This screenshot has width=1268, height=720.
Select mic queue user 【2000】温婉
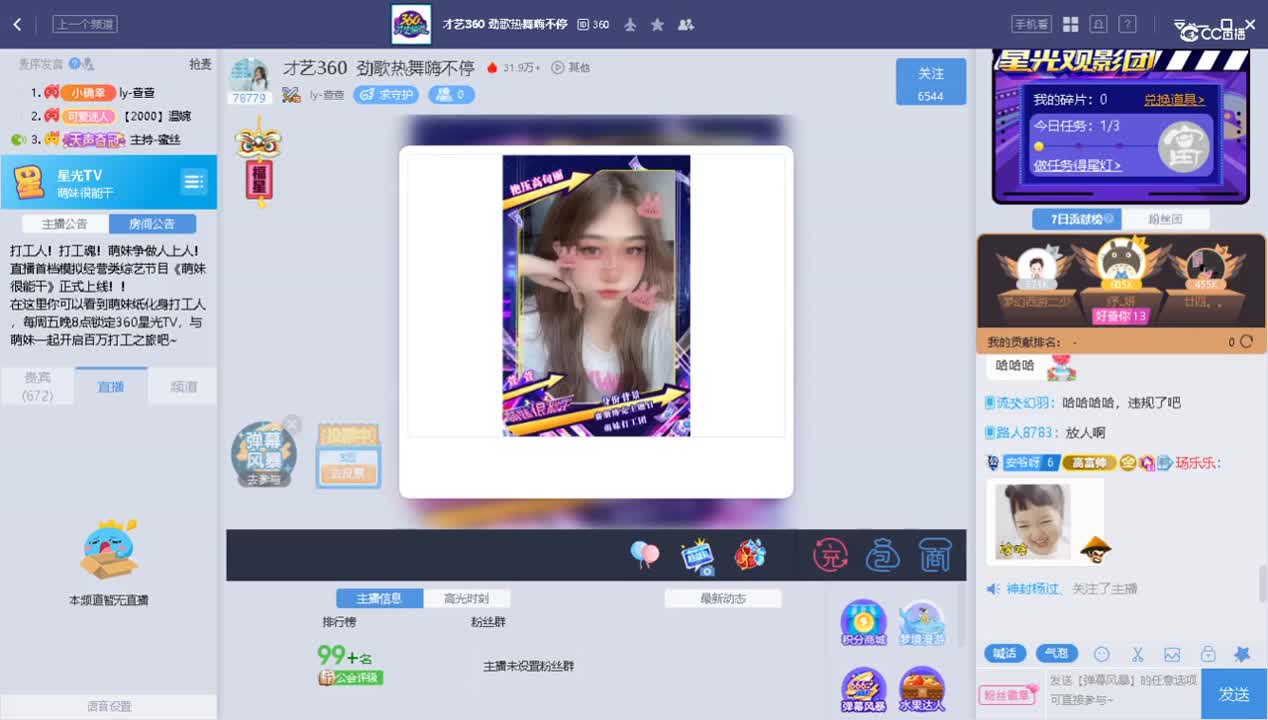tap(157, 116)
